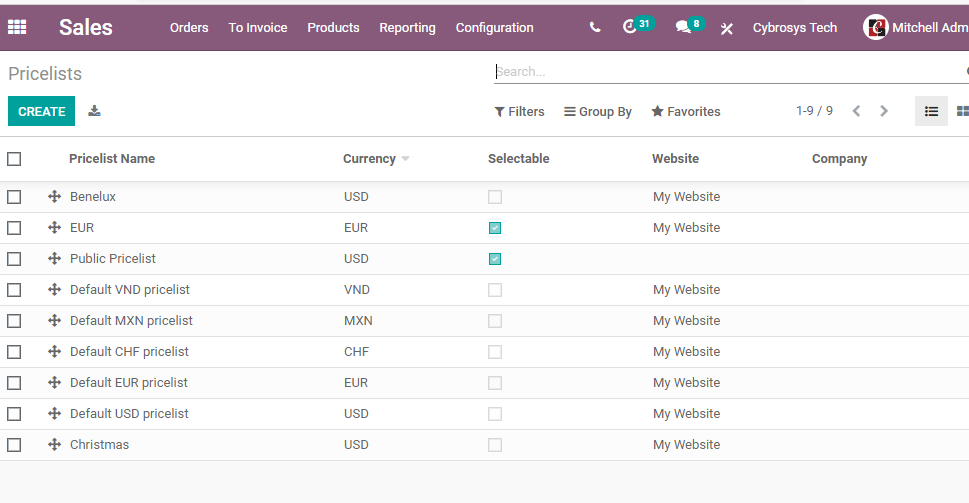Click VND currency cell

[357, 289]
